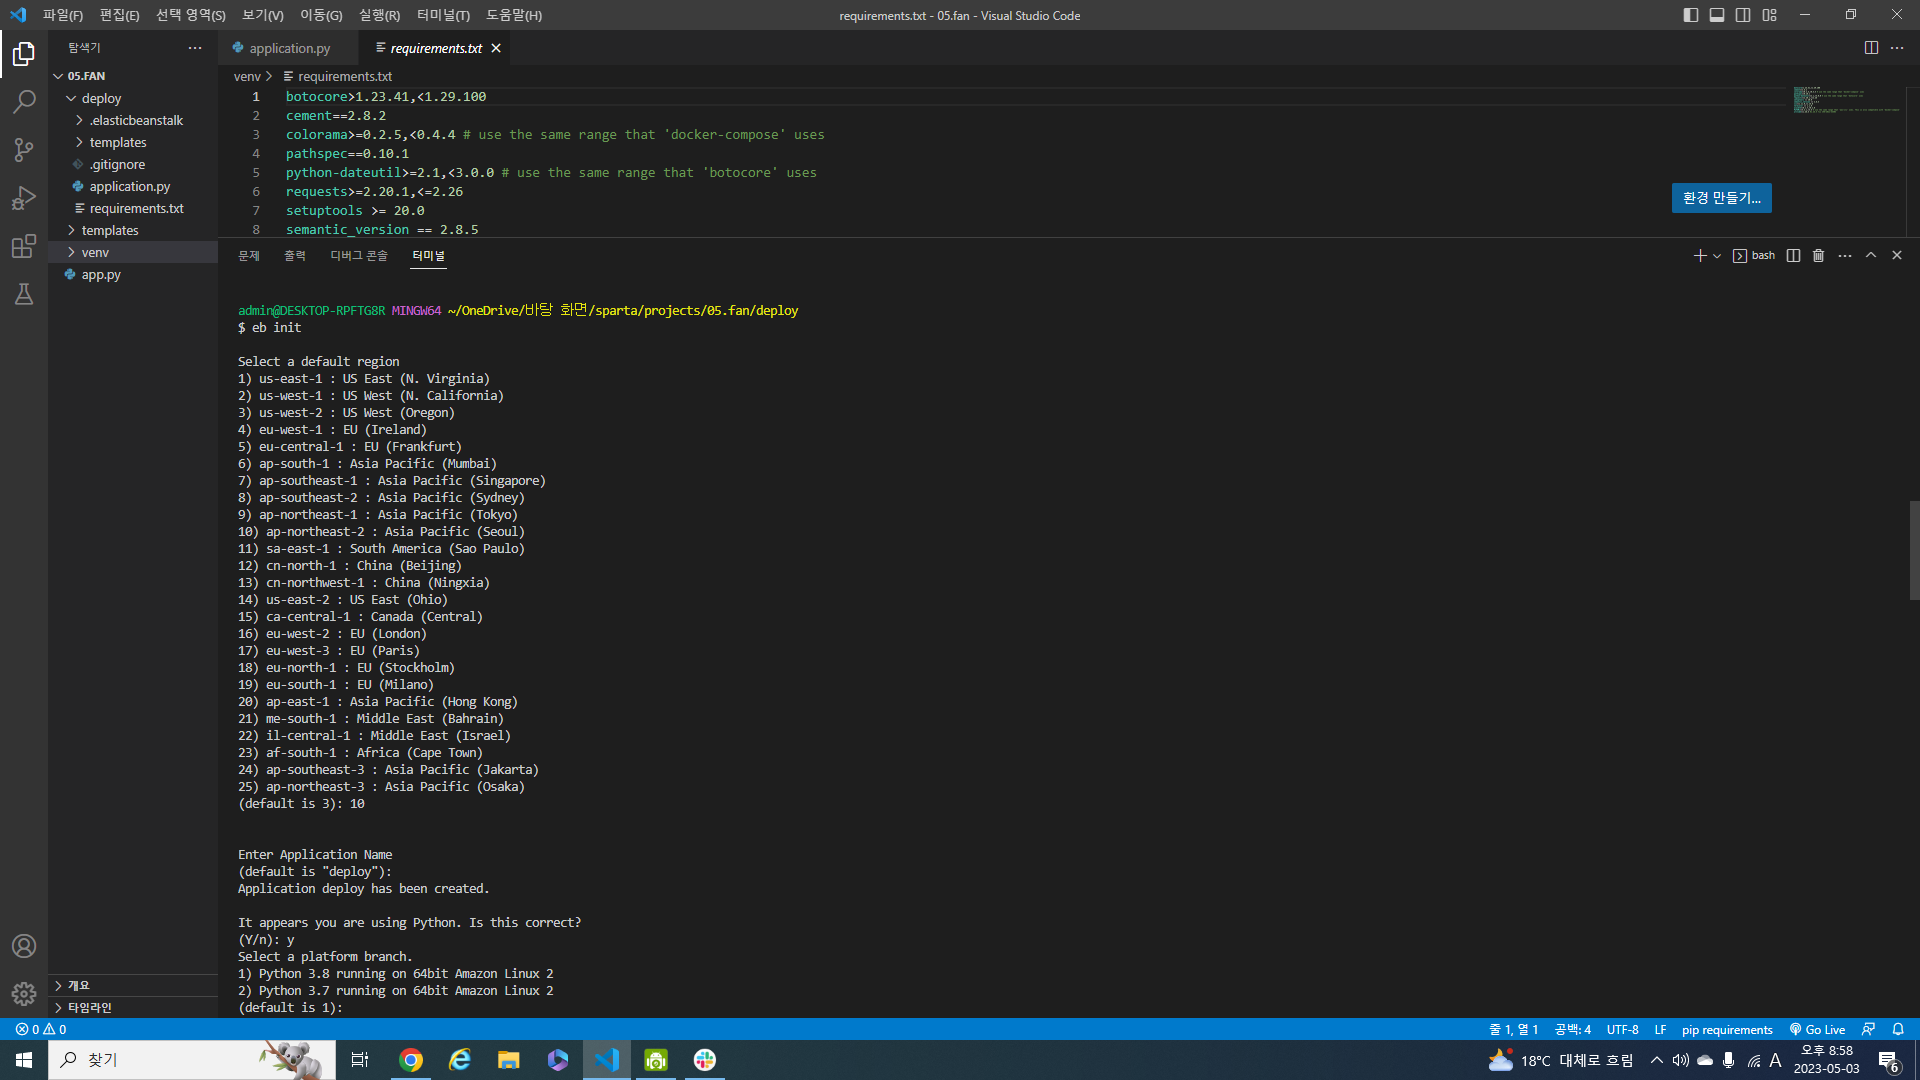Kill terminal with the trash icon
The image size is (1920, 1080).
click(x=1818, y=256)
